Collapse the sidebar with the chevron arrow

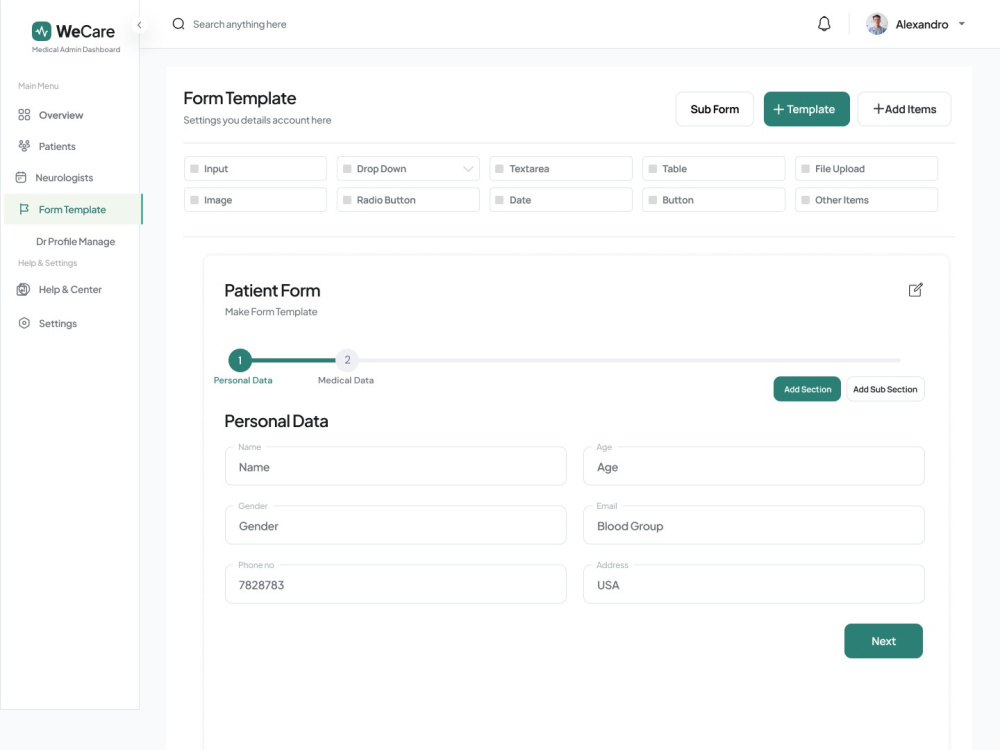point(139,25)
